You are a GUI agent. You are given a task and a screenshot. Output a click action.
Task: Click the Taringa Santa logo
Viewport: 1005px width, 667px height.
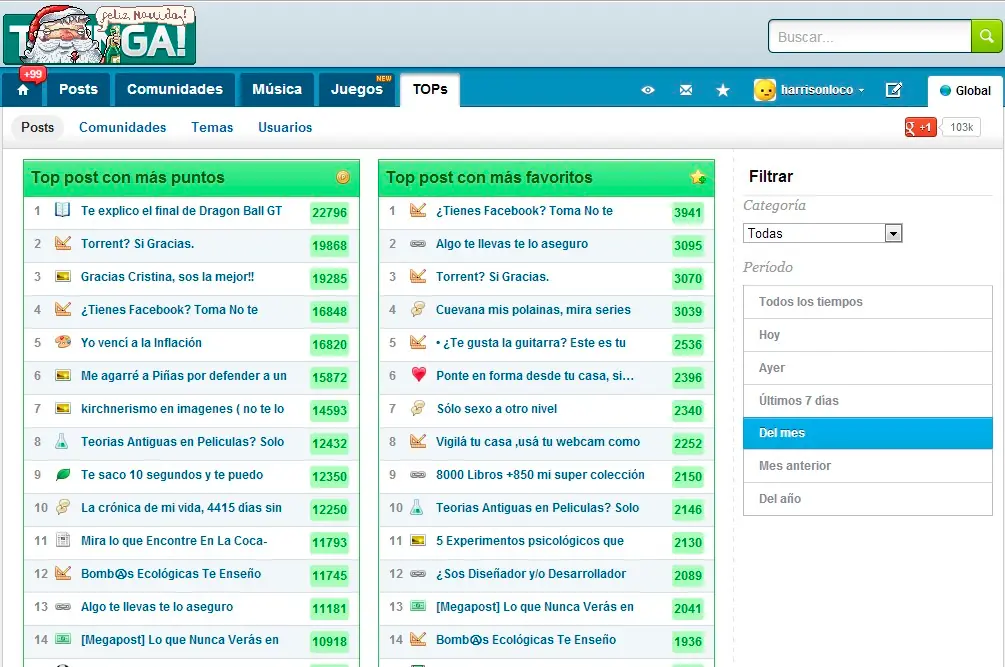[99, 36]
